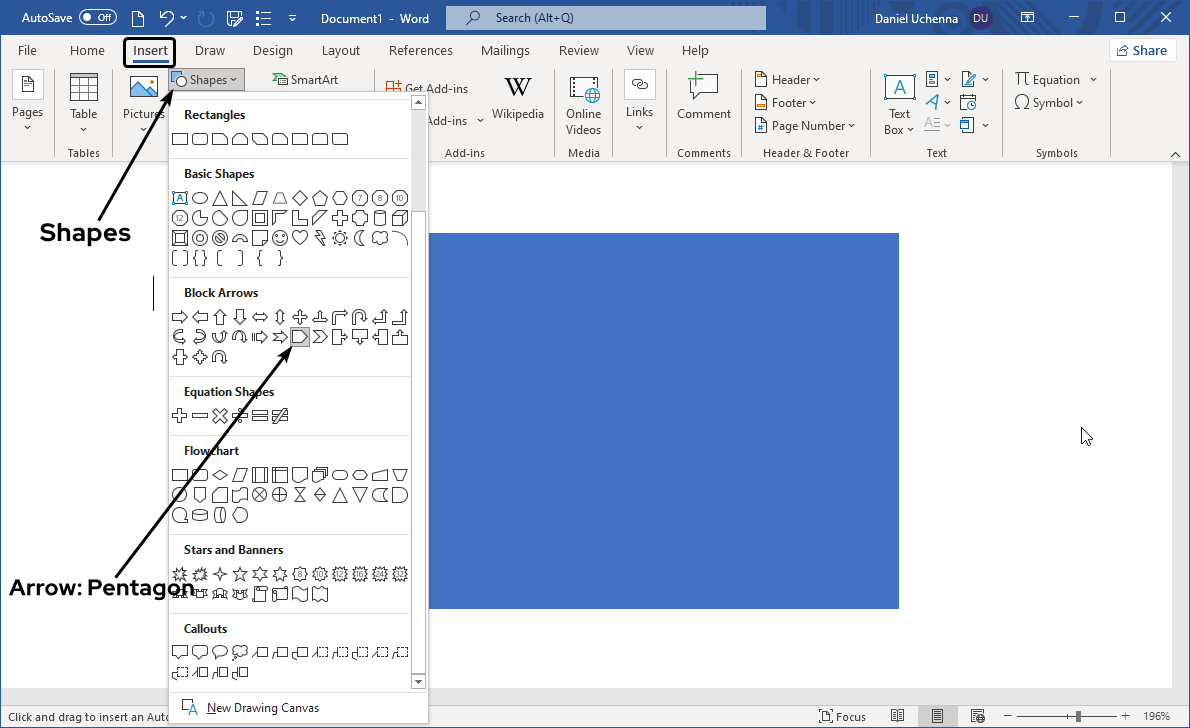Click the Save icon in title bar
This screenshot has height=728, width=1190.
click(x=235, y=18)
